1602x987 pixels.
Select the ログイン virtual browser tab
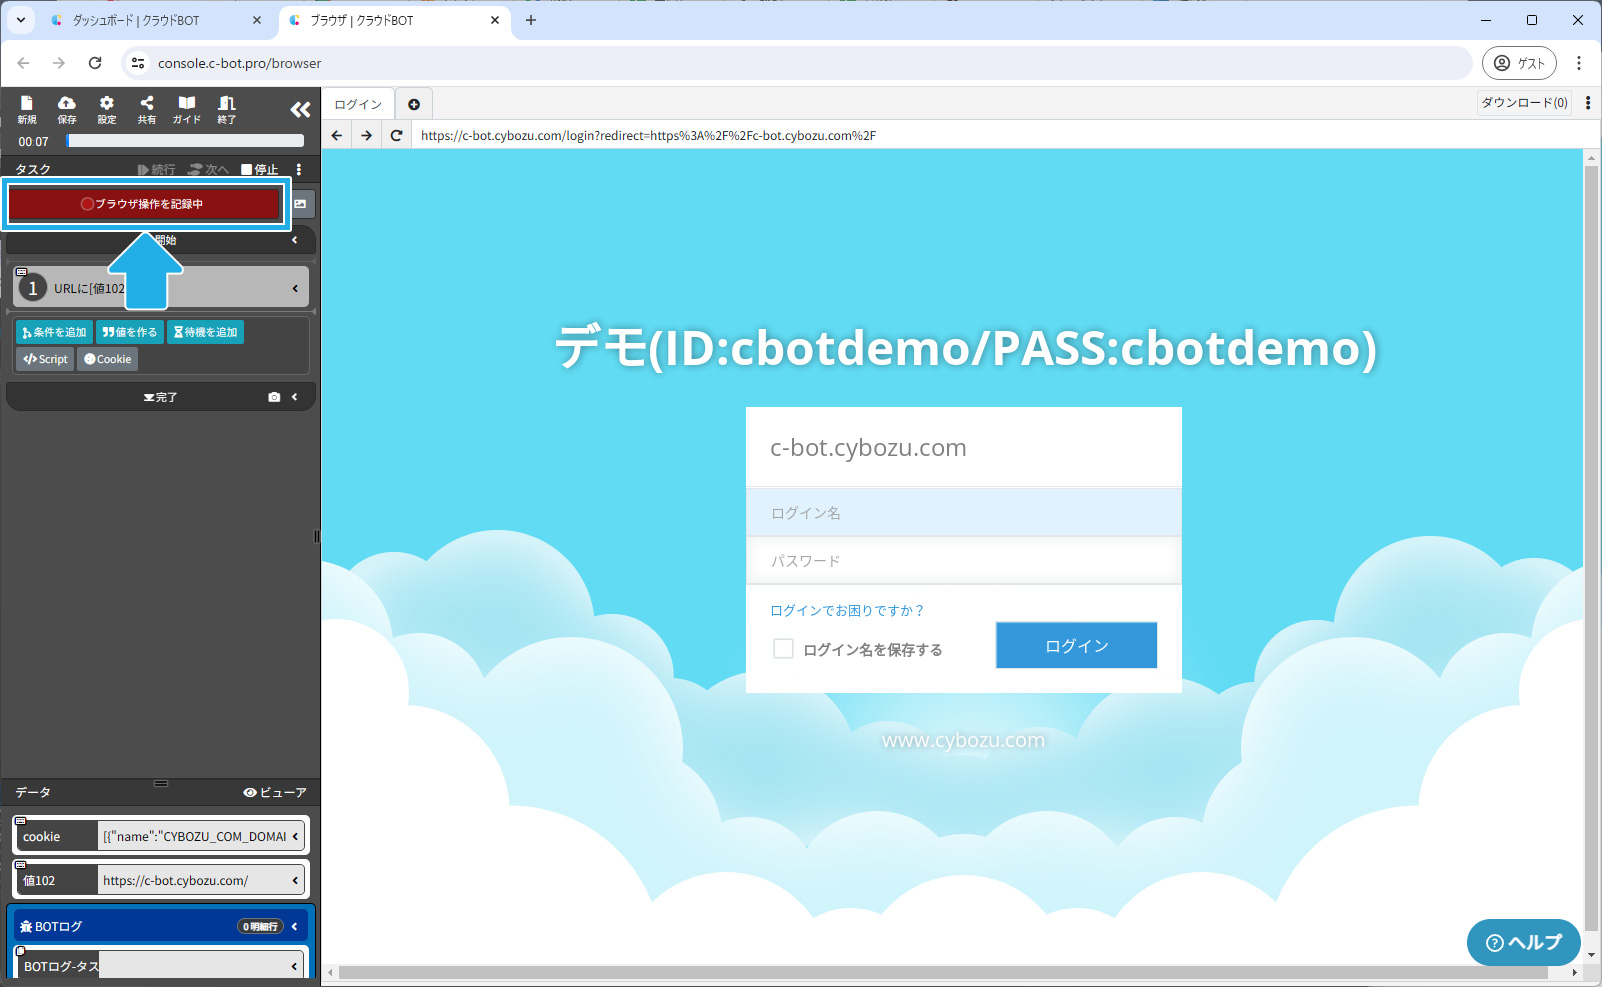(358, 104)
